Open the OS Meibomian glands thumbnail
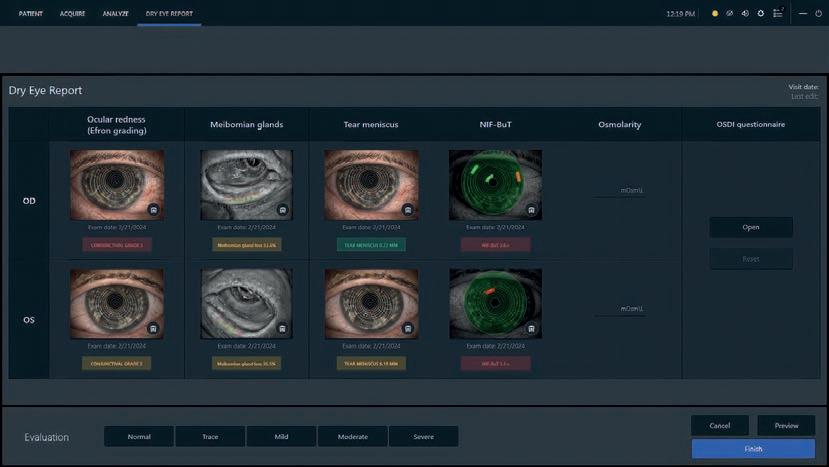Screen dimensions: 829x467 click(246, 304)
